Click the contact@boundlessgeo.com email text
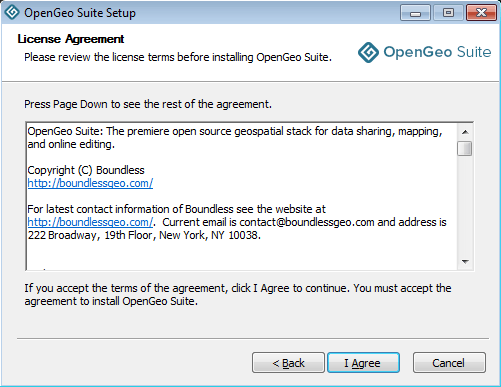501x387 pixels. (307, 222)
